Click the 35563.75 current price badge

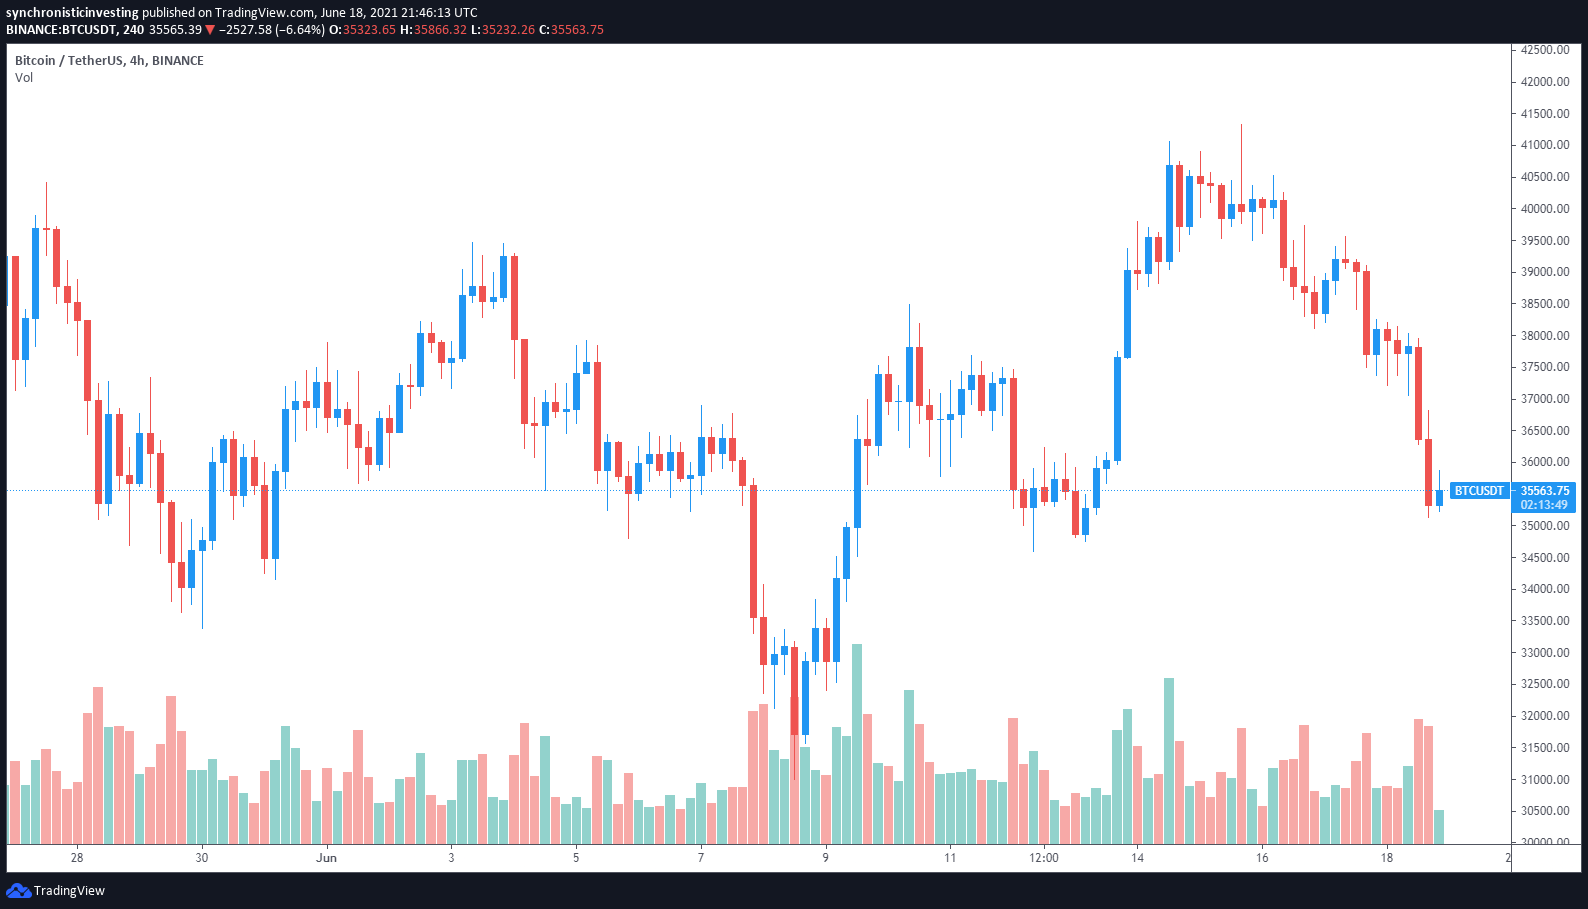(1544, 491)
